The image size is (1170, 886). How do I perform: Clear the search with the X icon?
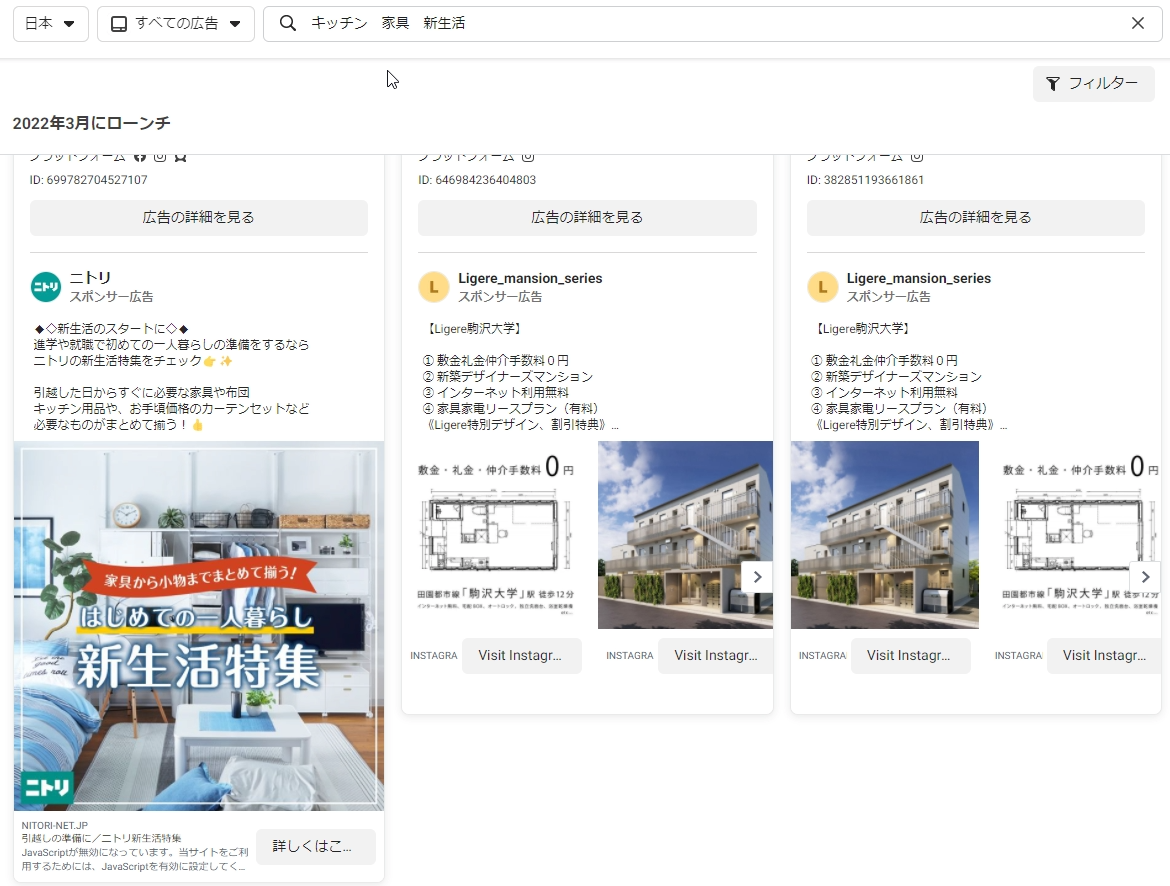pyautogui.click(x=1137, y=24)
